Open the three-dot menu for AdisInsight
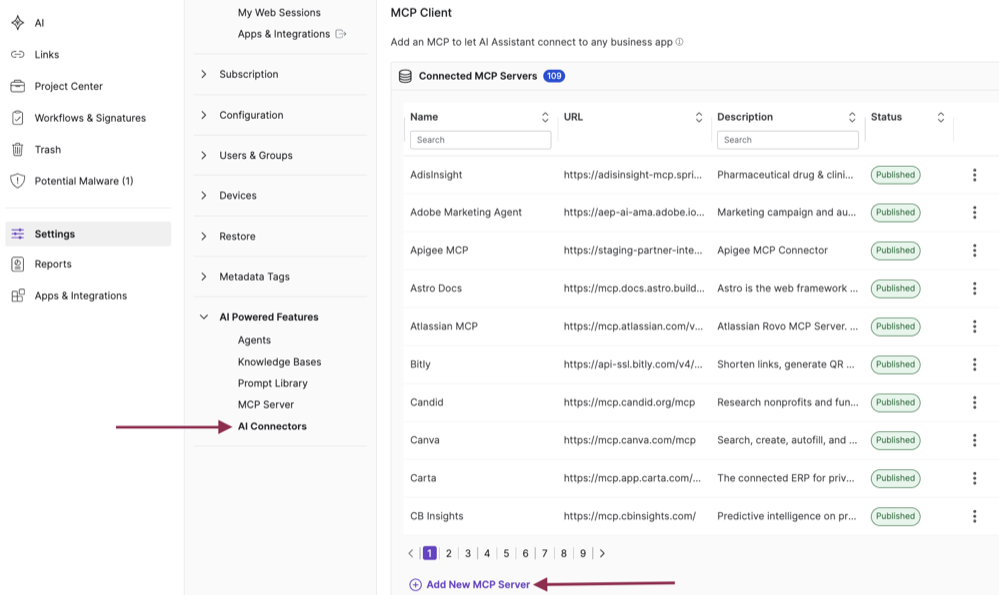 tap(974, 175)
